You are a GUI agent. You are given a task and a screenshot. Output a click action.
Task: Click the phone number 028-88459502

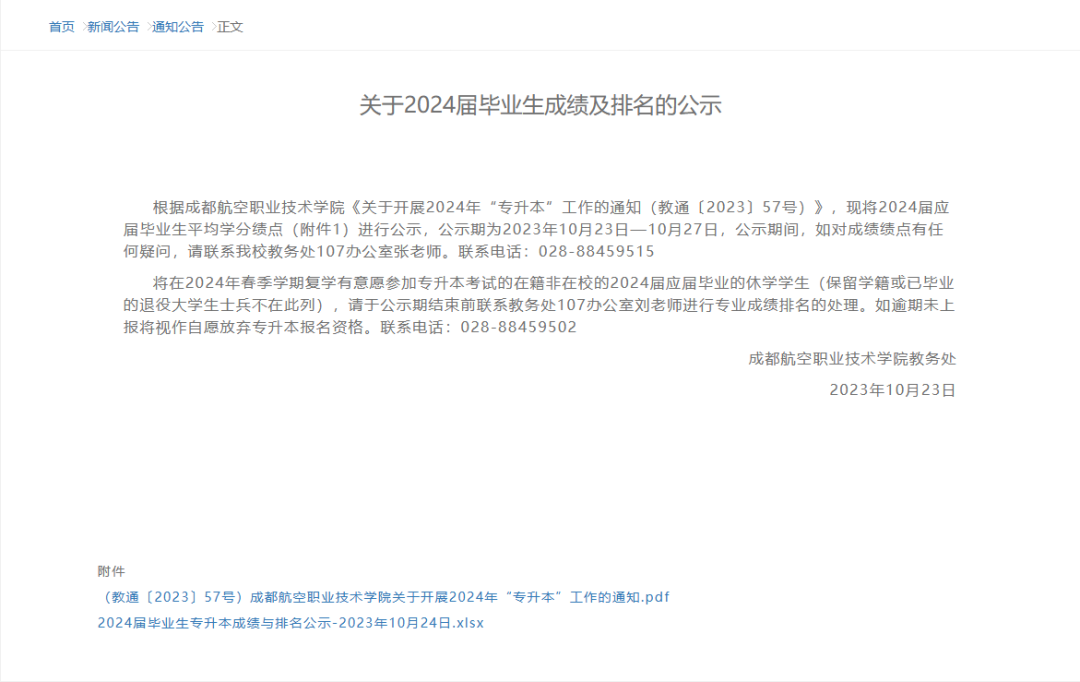(518, 328)
